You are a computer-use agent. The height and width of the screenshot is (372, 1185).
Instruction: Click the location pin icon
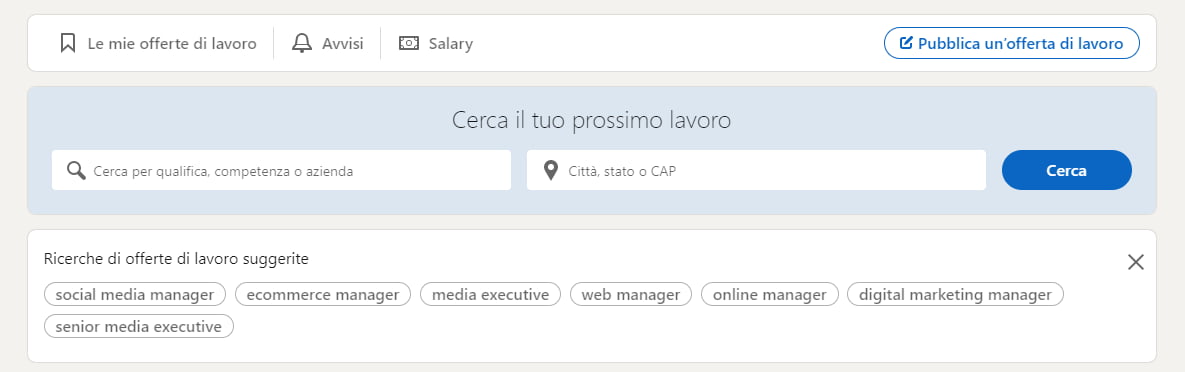(x=551, y=170)
